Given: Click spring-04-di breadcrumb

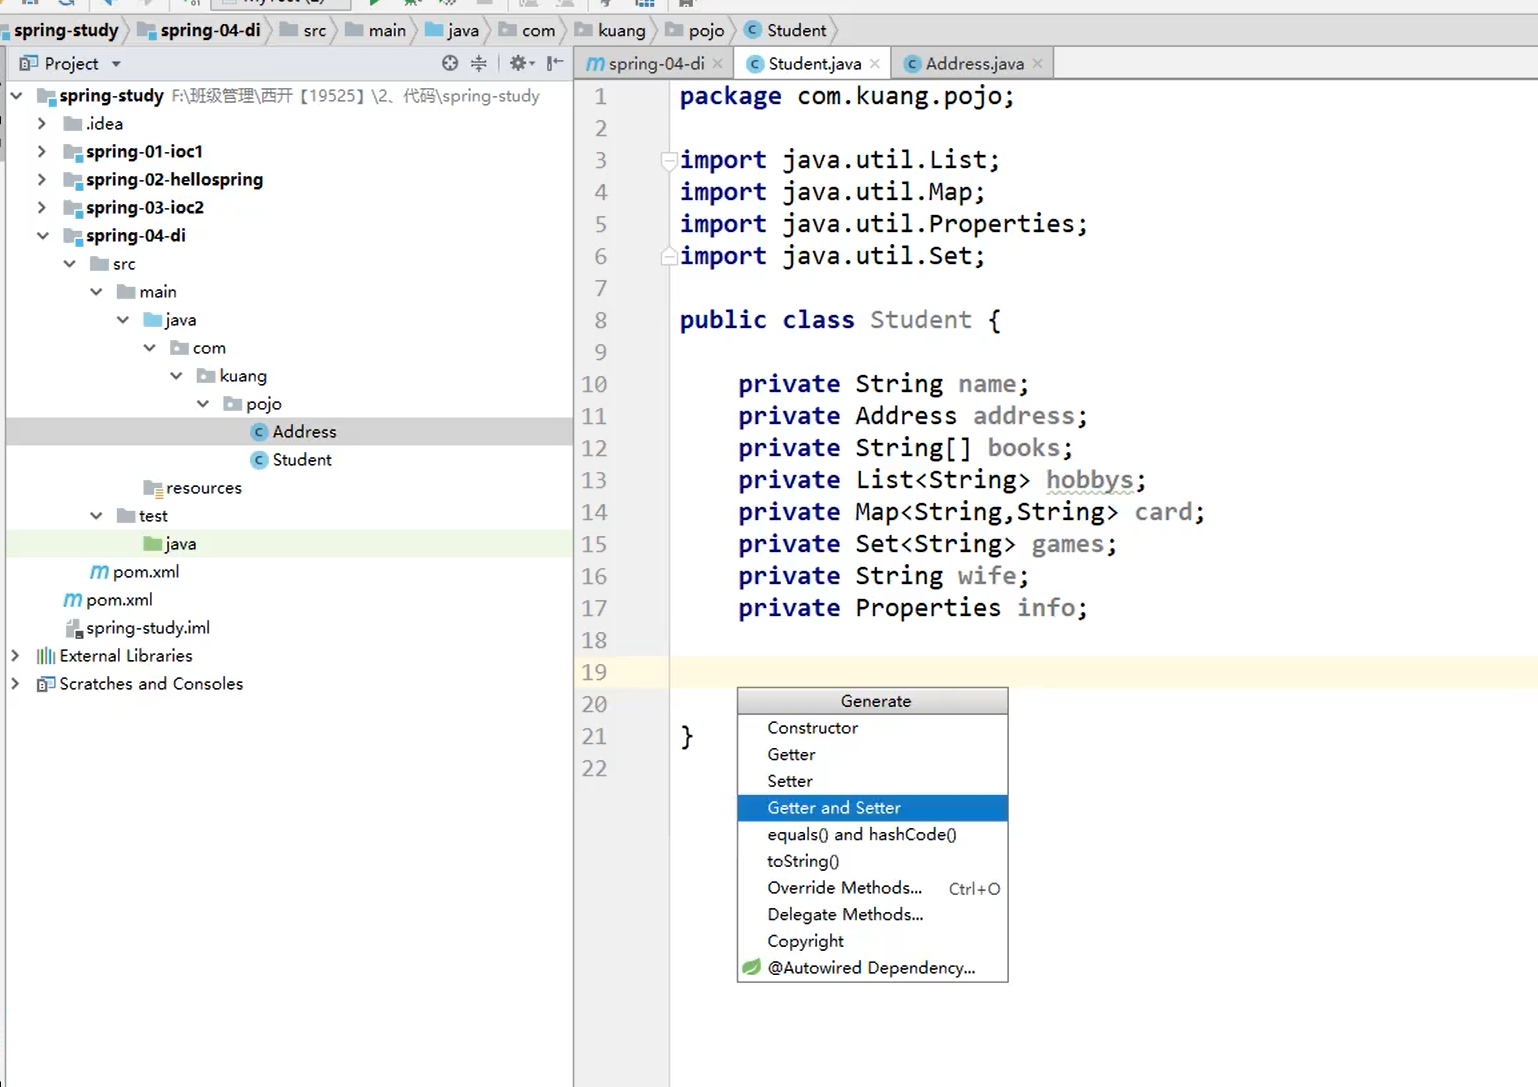Looking at the screenshot, I should pos(200,30).
